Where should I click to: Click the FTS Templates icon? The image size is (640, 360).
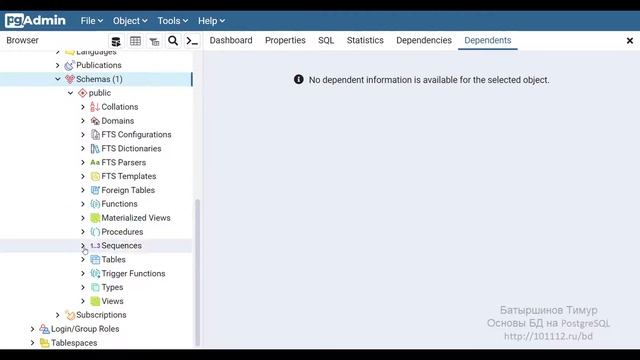tap(95, 176)
